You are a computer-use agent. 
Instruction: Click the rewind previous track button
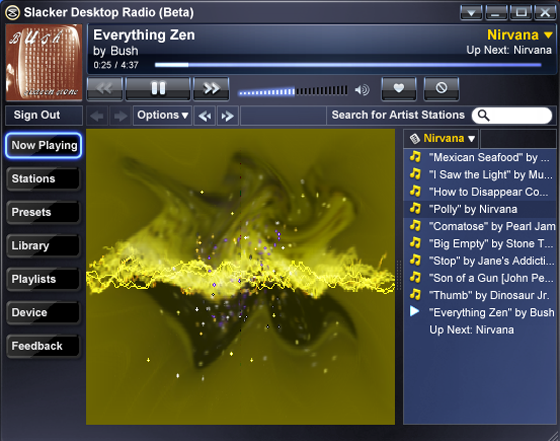[x=105, y=89]
